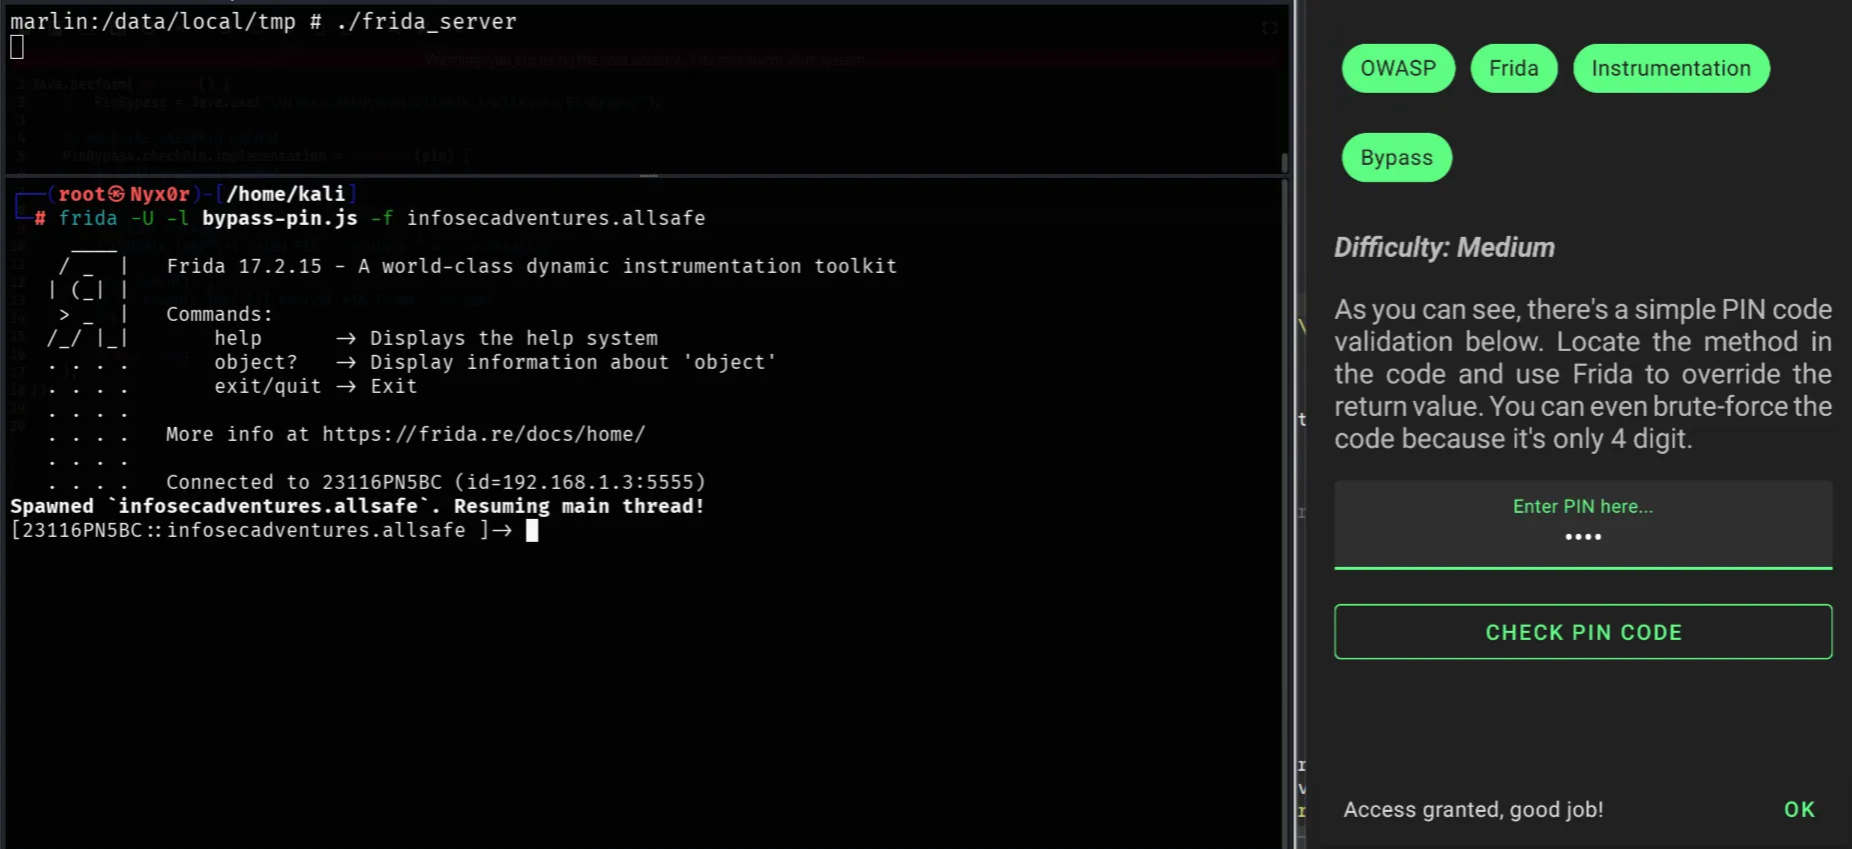The image size is (1852, 849).
Task: Click the OWASP tag chip
Action: click(1398, 69)
